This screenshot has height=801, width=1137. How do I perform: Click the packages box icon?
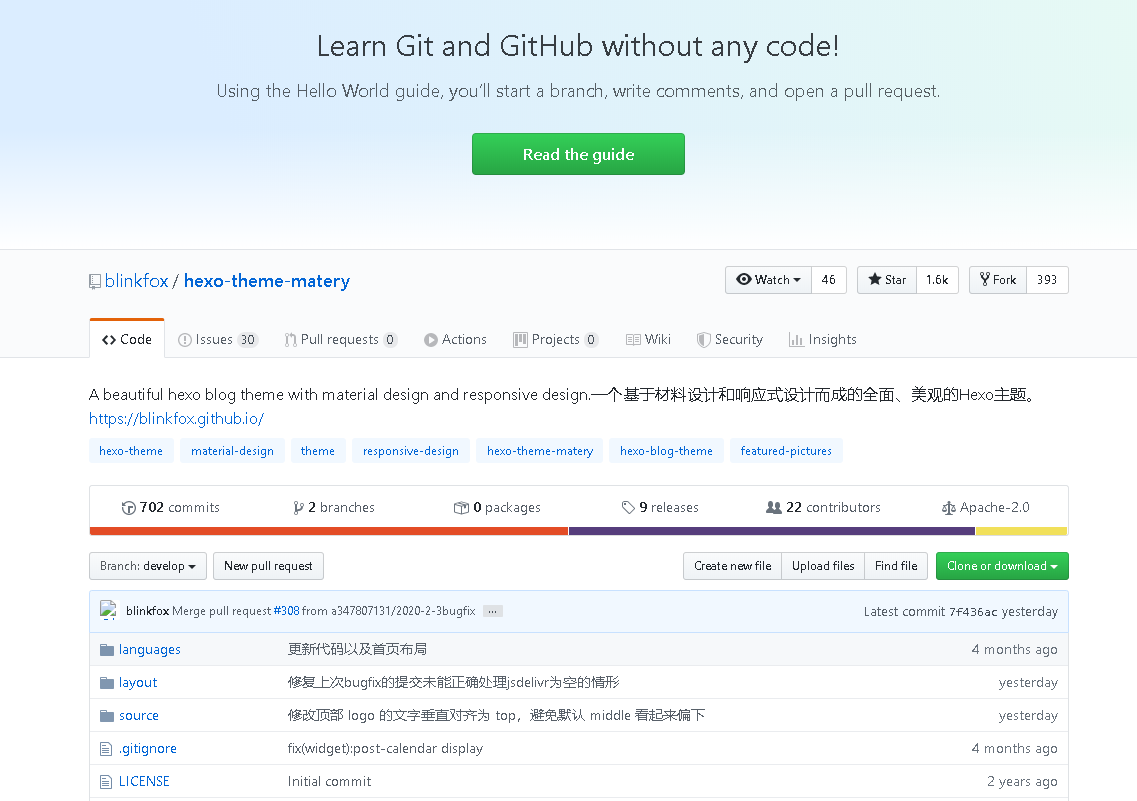click(461, 508)
